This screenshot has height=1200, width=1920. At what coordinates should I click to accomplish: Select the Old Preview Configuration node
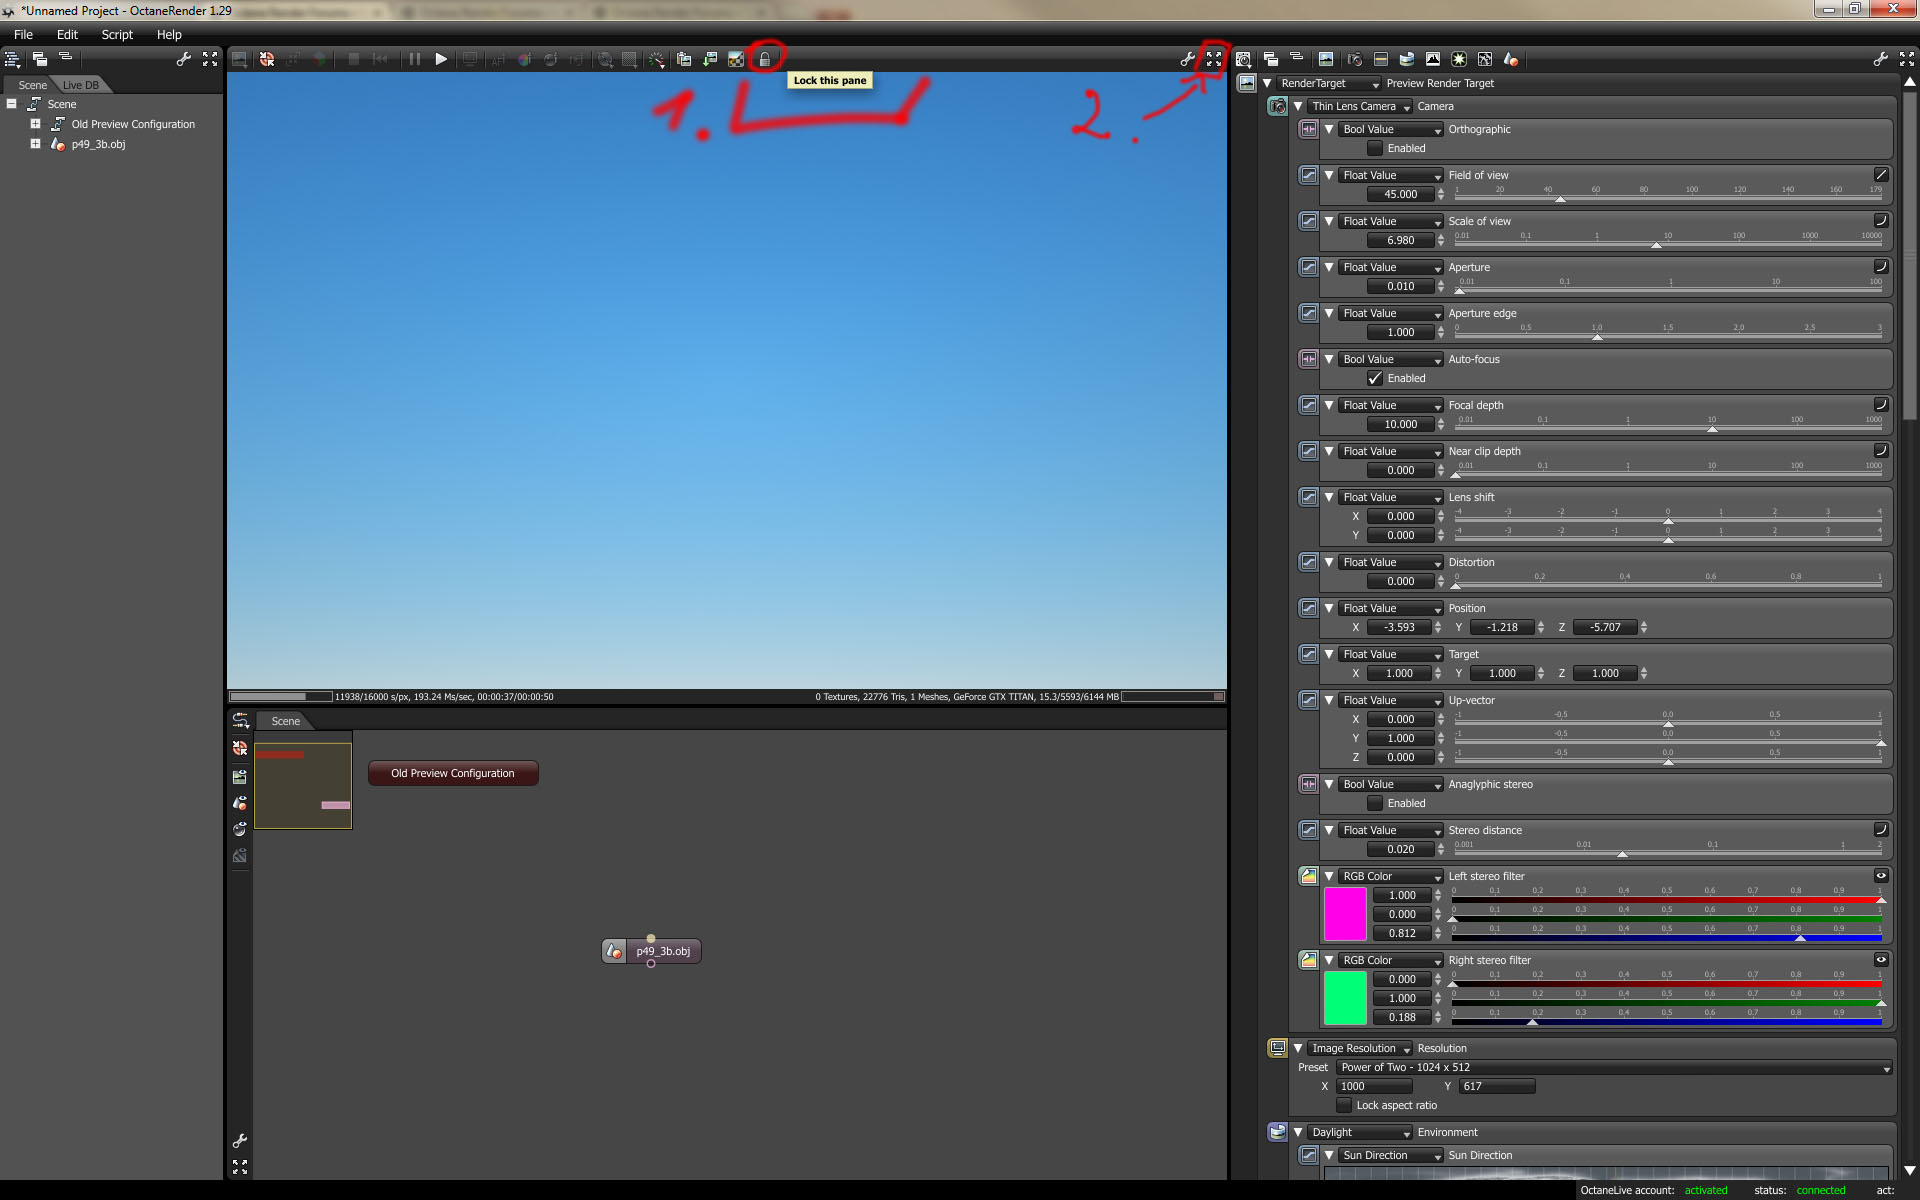point(453,773)
